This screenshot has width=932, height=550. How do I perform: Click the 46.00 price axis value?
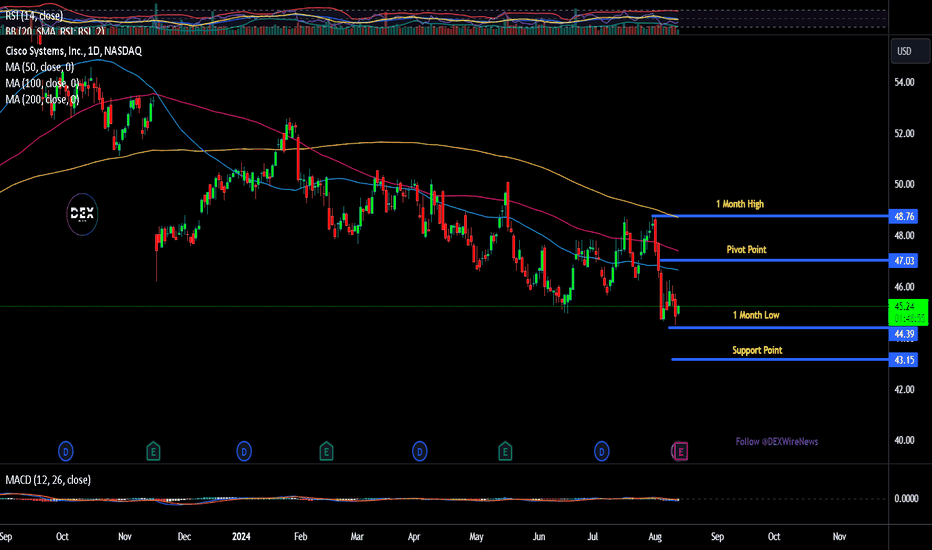tap(904, 287)
